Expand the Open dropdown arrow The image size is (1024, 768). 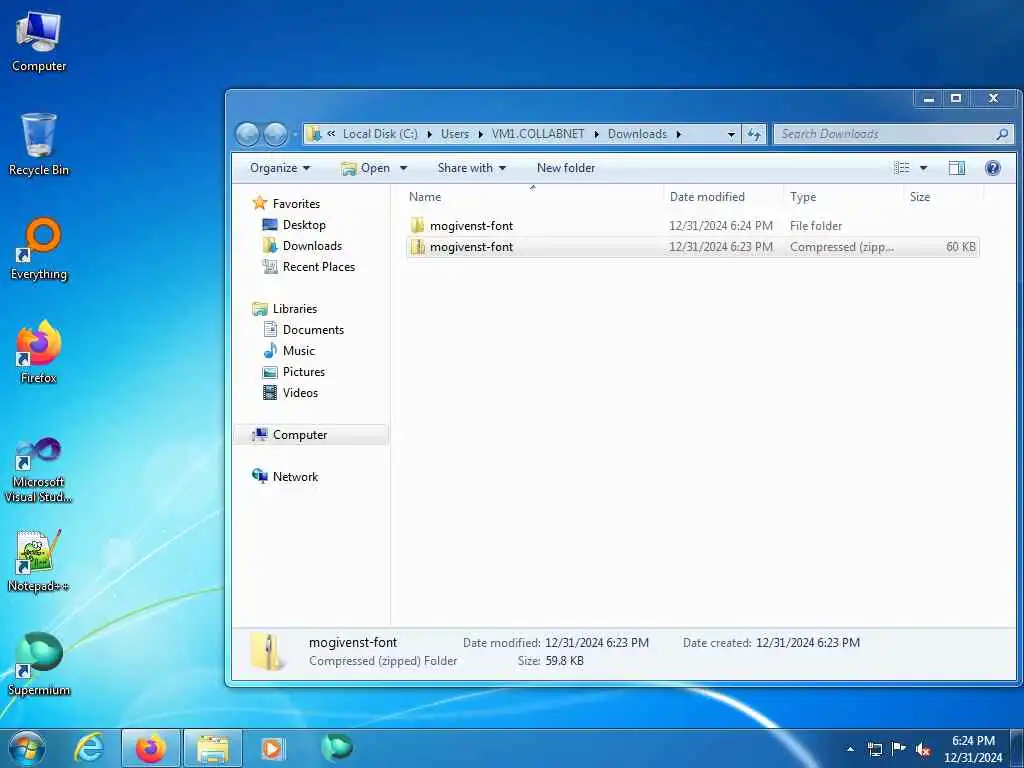pyautogui.click(x=404, y=168)
